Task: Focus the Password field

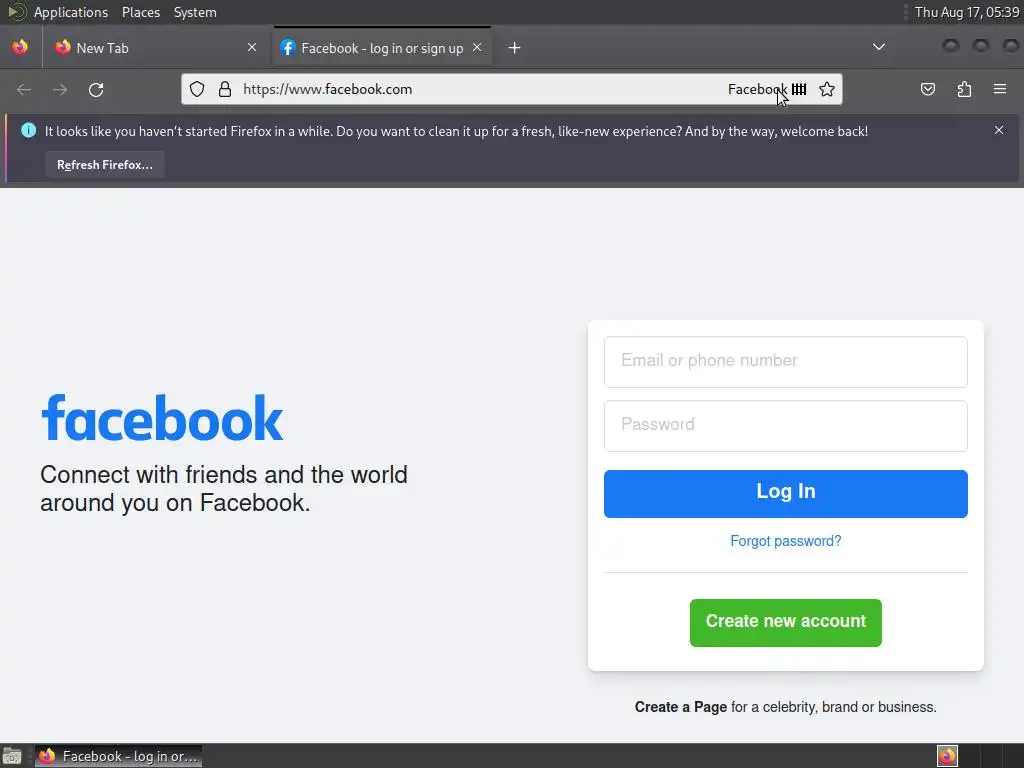Action: 786,426
